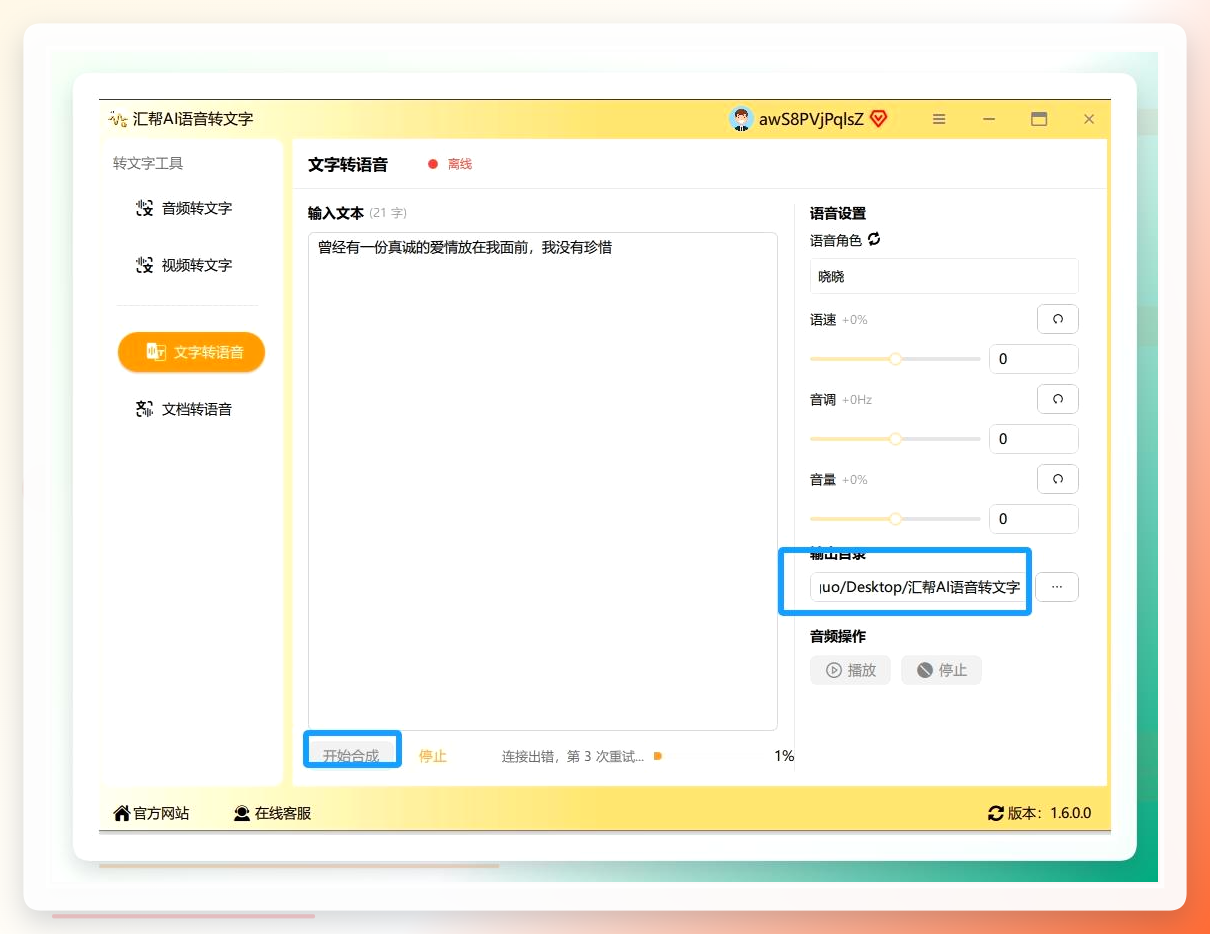The image size is (1210, 934).
Task: Click the user avatar icon
Action: coord(741,119)
